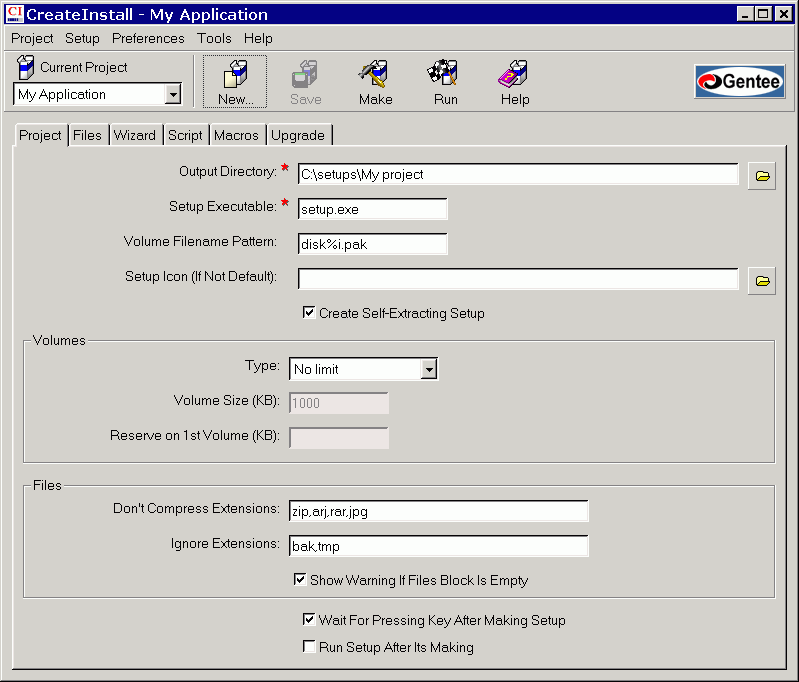Click the 'Don't Compress Extensions:' label

pyautogui.click(x=196, y=508)
